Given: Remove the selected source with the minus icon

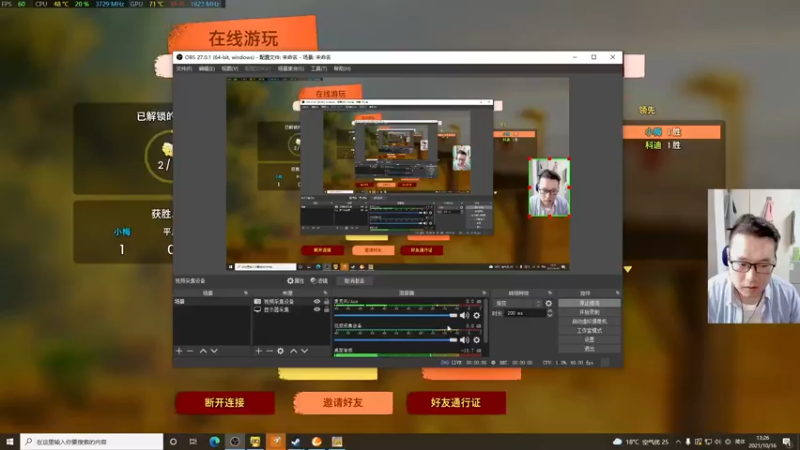Looking at the screenshot, I should (x=269, y=351).
